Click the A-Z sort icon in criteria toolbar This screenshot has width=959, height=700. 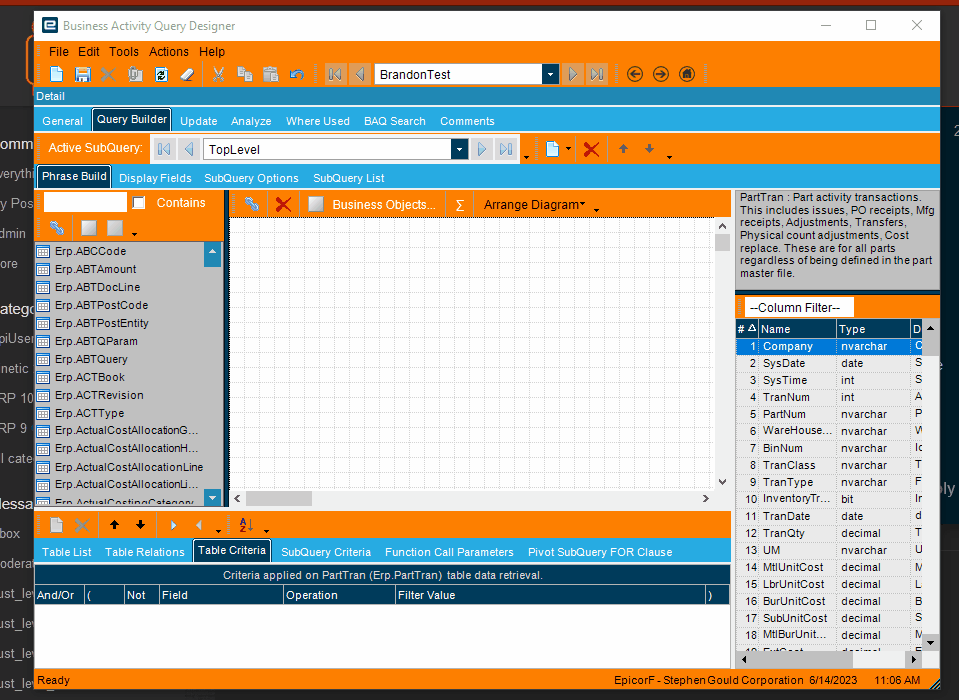[246, 525]
